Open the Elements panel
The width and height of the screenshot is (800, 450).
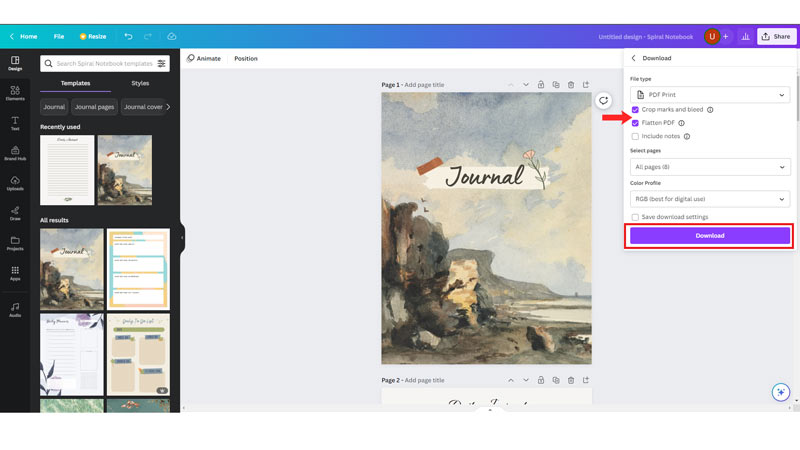[15, 93]
